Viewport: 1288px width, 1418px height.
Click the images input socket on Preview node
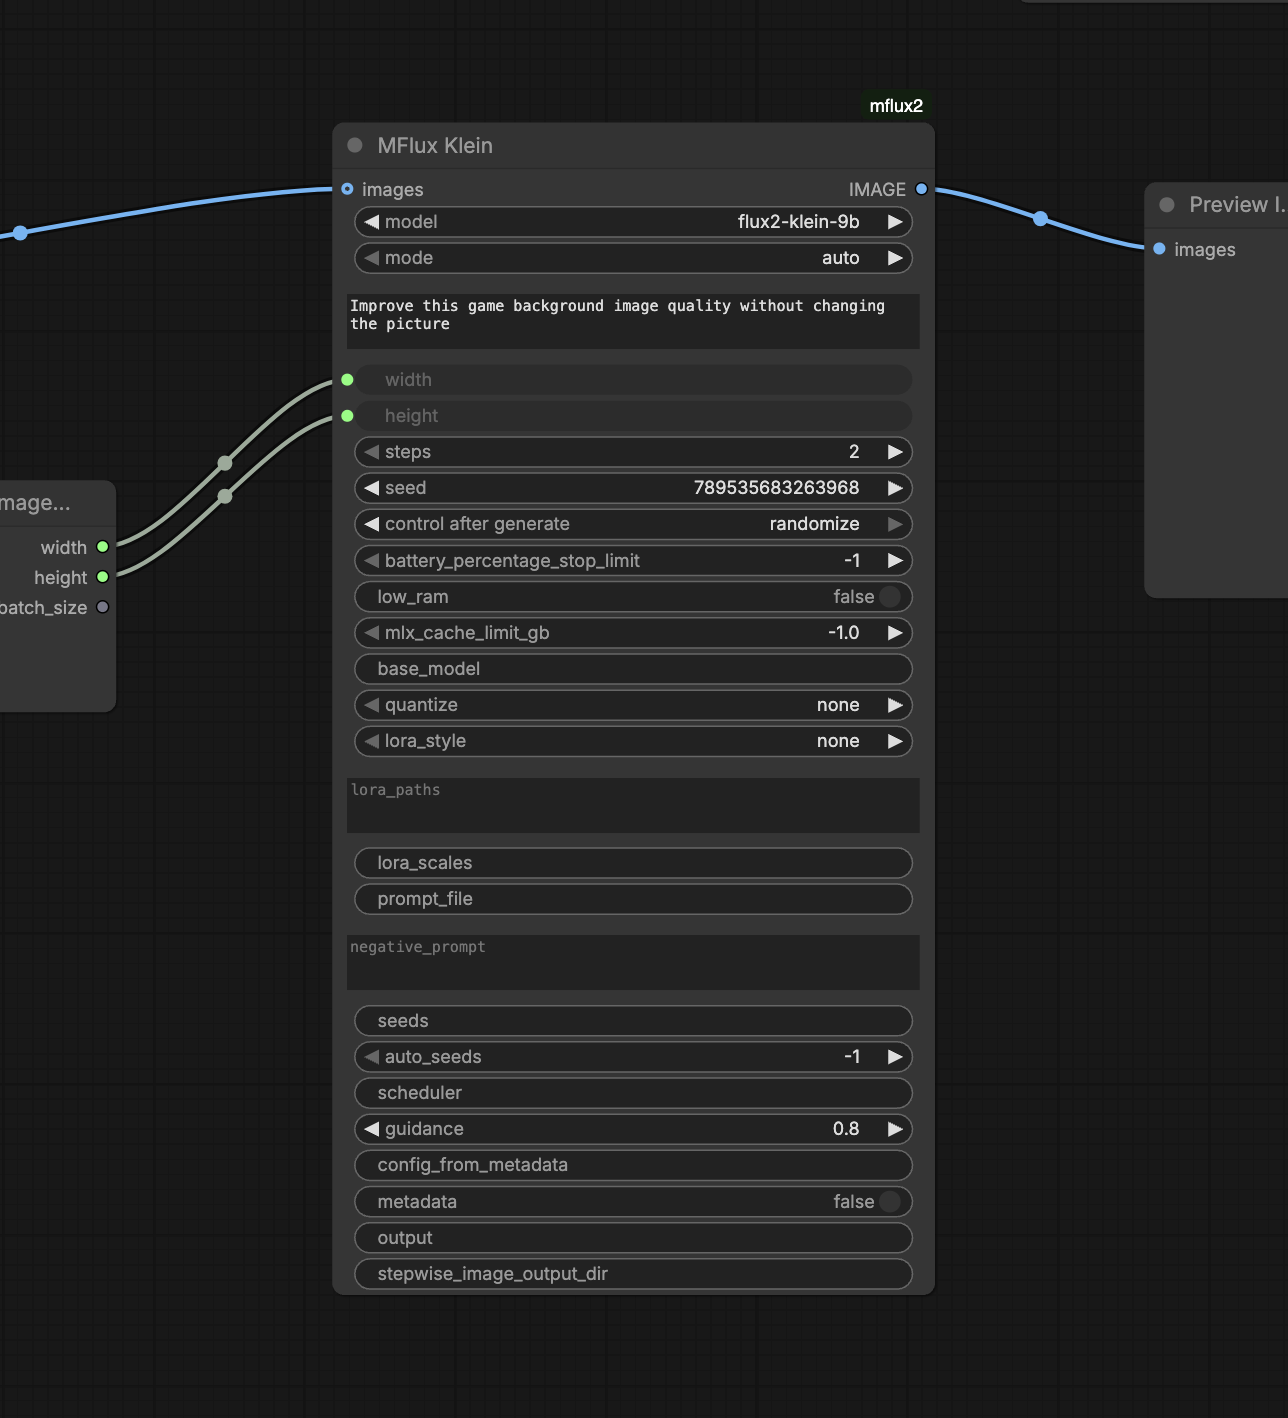[x=1159, y=249]
